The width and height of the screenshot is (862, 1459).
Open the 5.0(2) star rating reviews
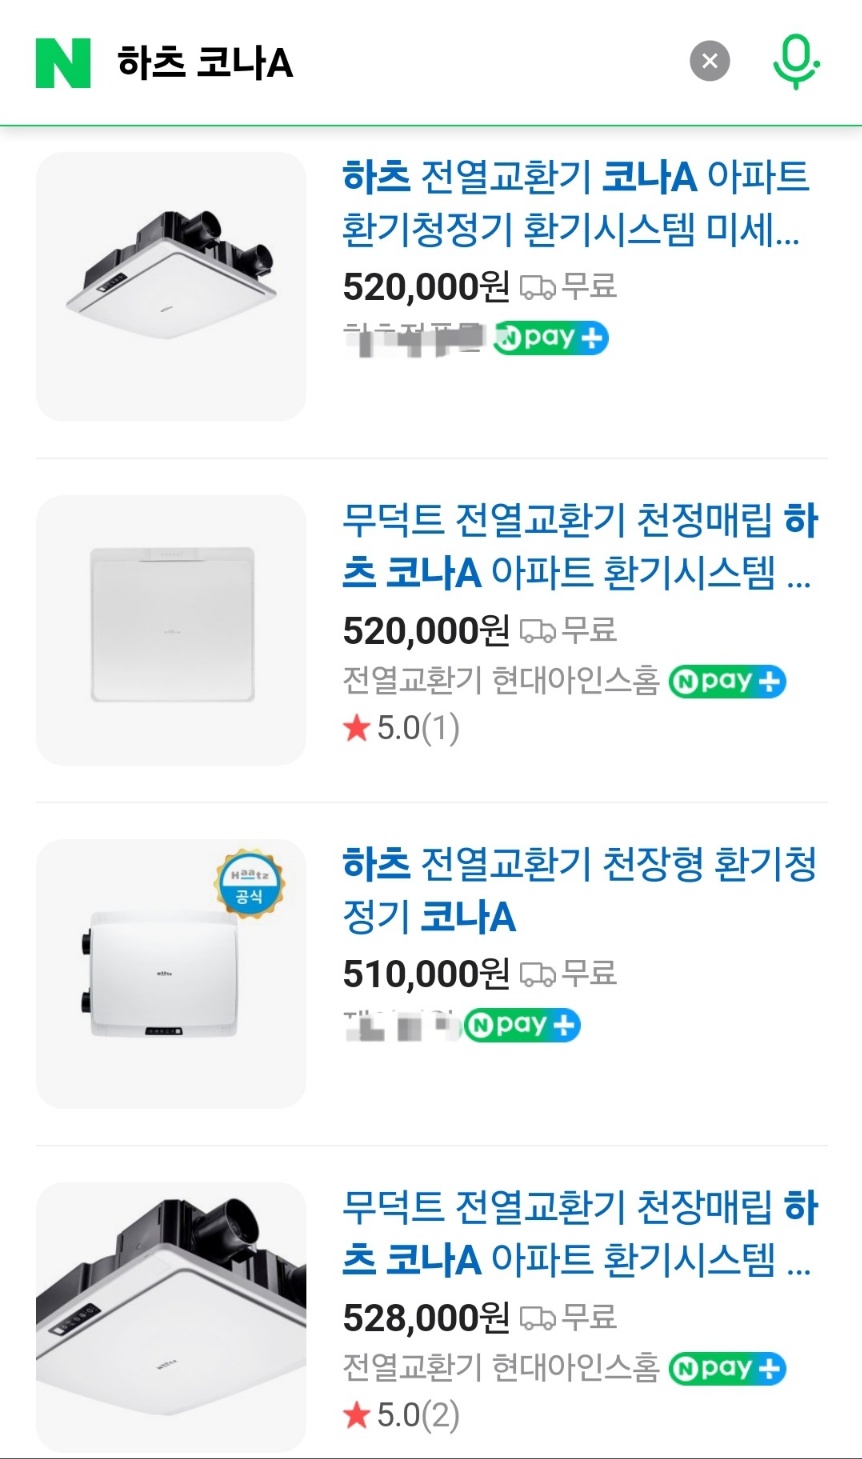coord(401,1415)
